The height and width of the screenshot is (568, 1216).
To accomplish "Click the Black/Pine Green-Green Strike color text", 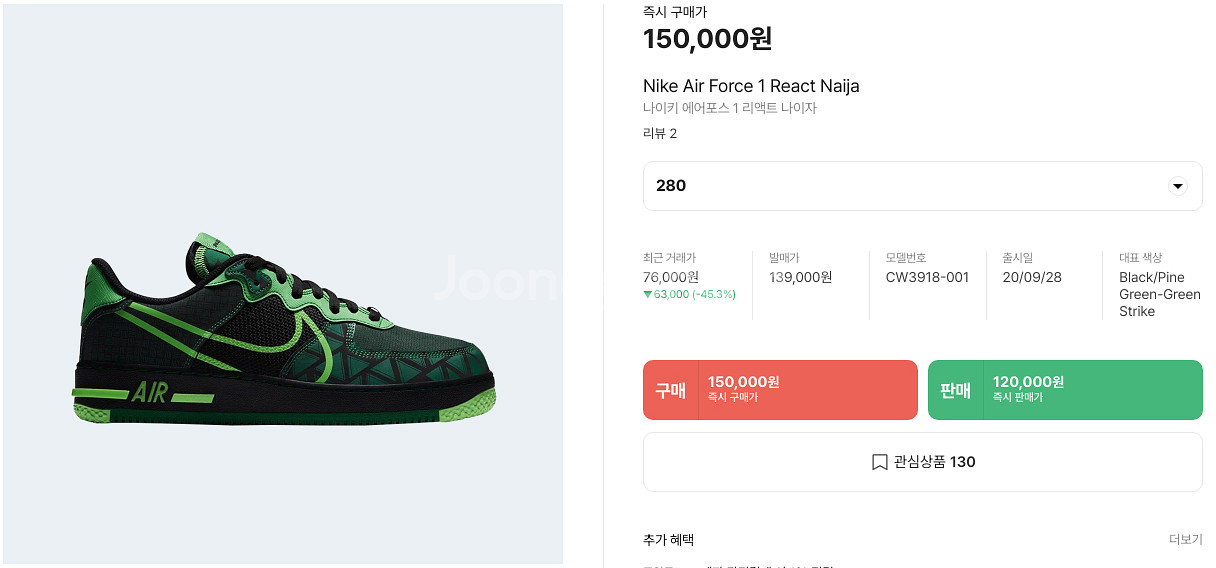I will pyautogui.click(x=1160, y=294).
